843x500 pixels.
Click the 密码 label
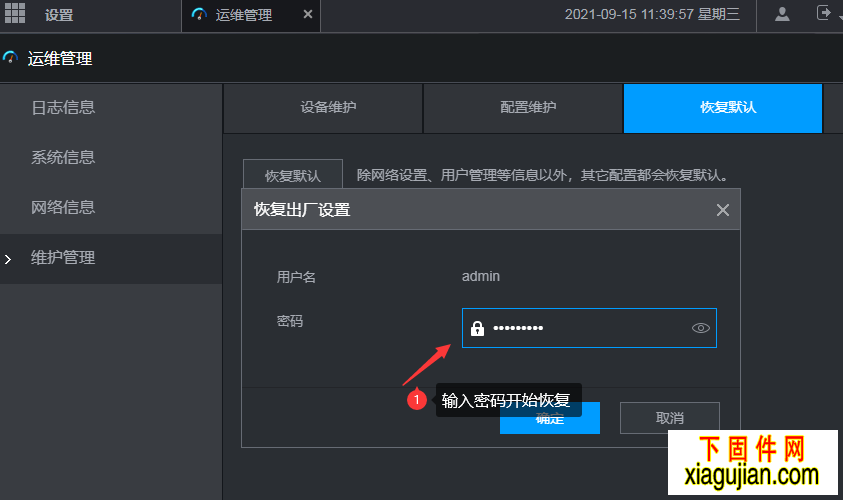pyautogui.click(x=290, y=321)
